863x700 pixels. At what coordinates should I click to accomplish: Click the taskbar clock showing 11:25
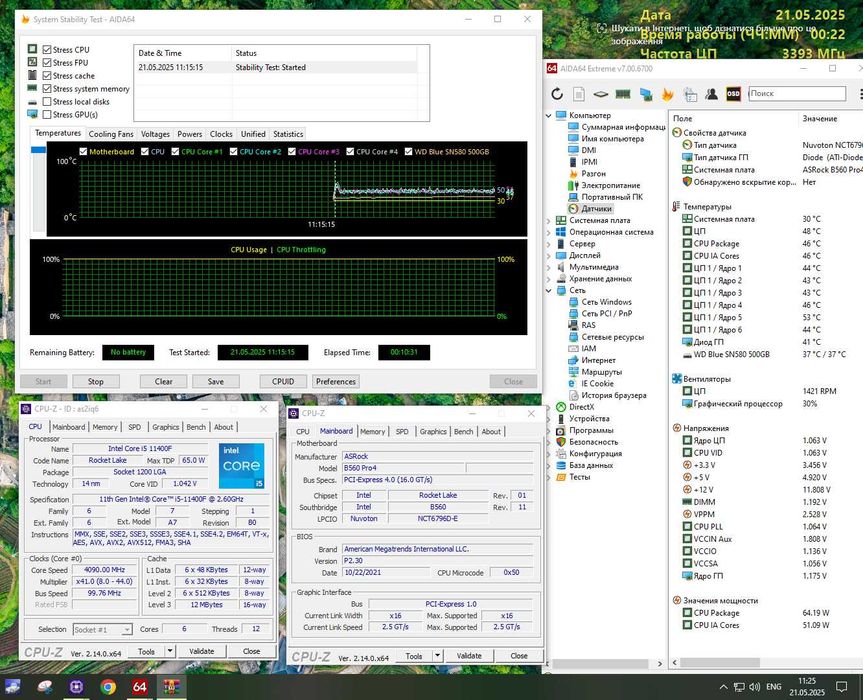pos(807,686)
